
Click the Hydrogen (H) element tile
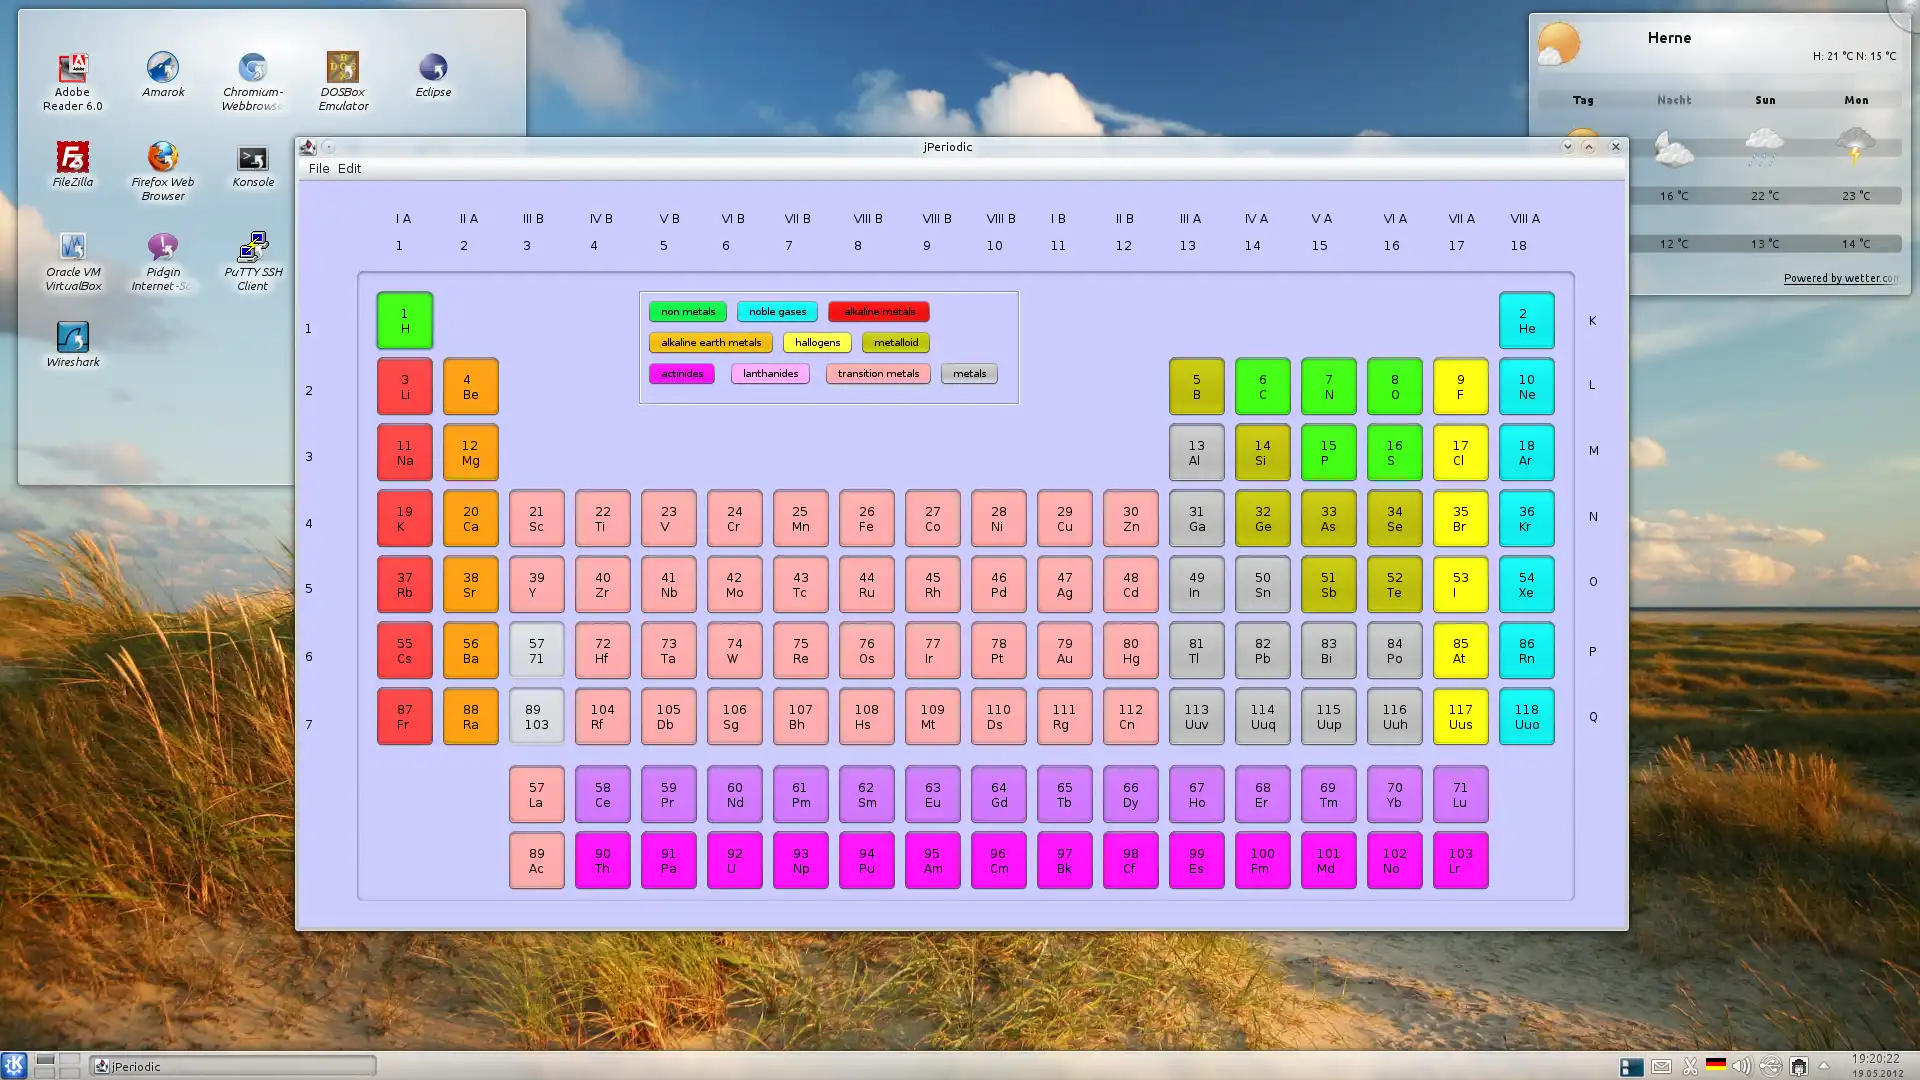(404, 320)
